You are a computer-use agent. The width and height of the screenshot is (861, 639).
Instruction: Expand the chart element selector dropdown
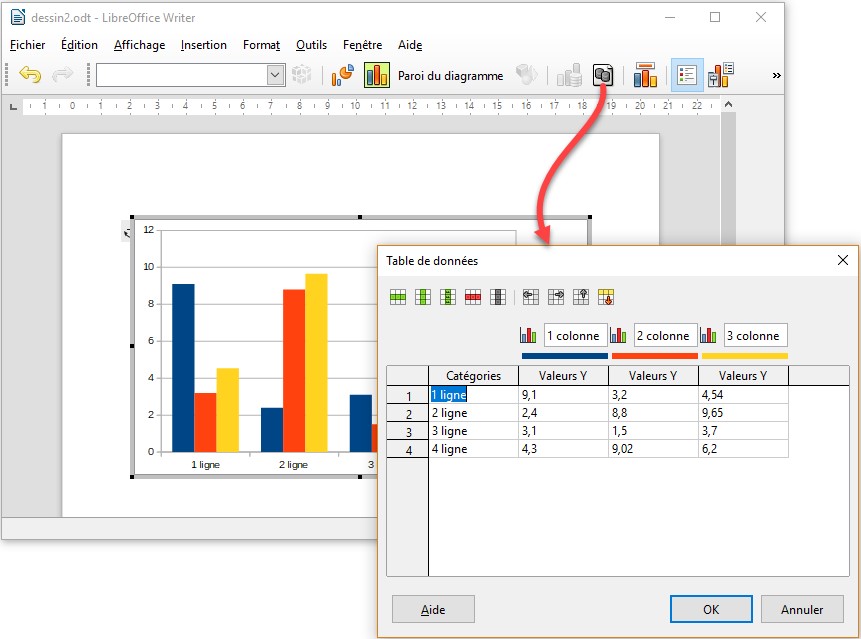276,75
